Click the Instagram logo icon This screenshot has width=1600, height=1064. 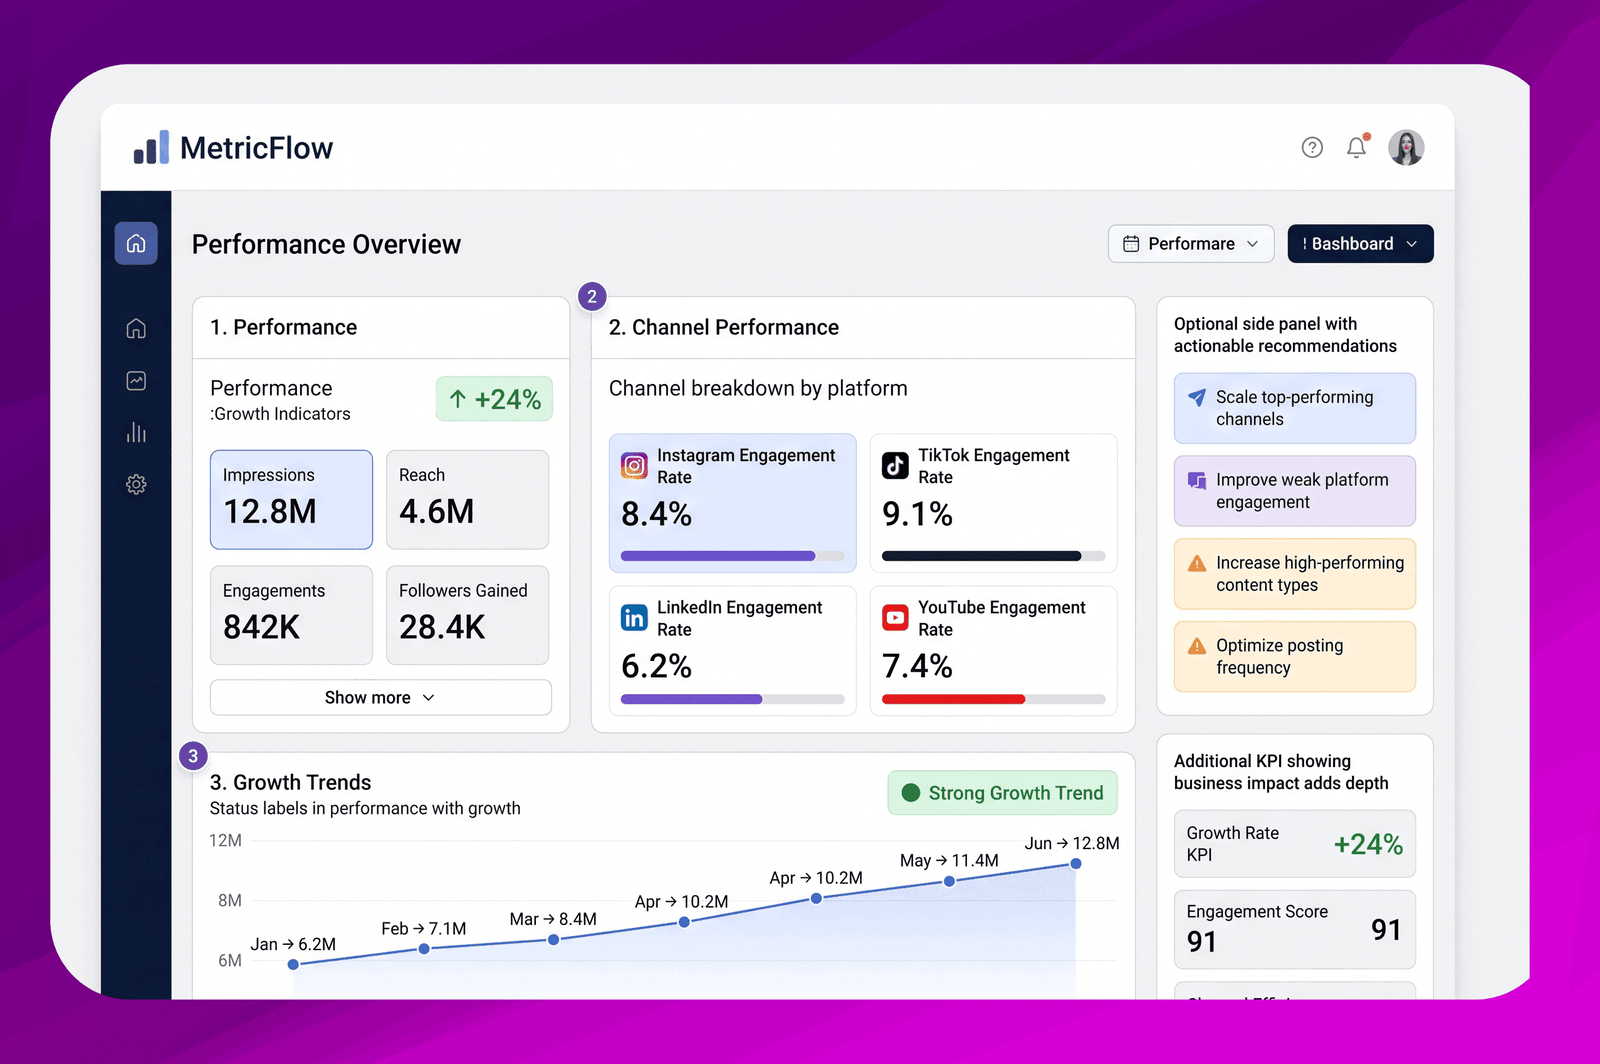coord(634,466)
